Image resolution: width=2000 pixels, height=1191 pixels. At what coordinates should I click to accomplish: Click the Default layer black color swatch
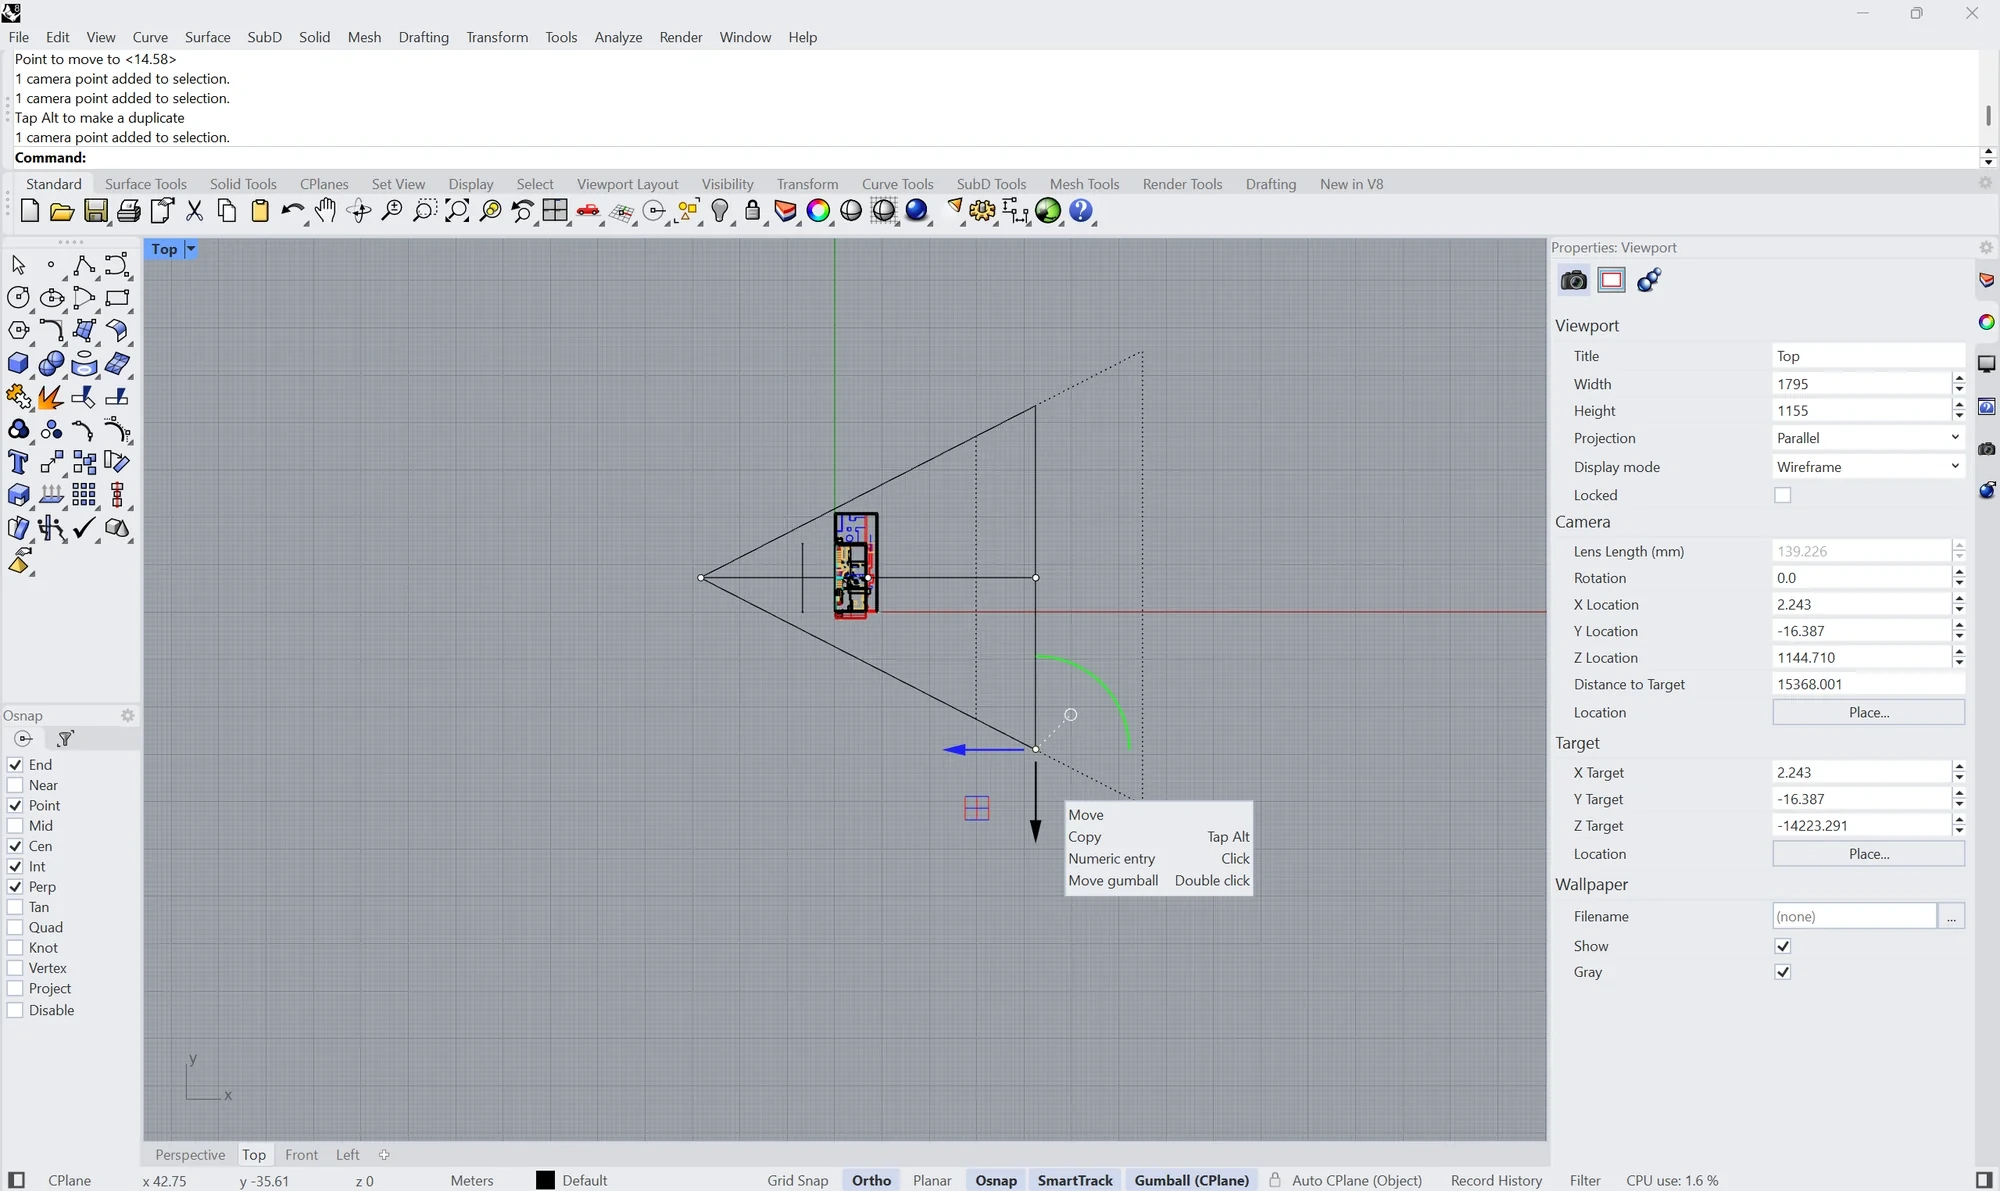[x=545, y=1181]
